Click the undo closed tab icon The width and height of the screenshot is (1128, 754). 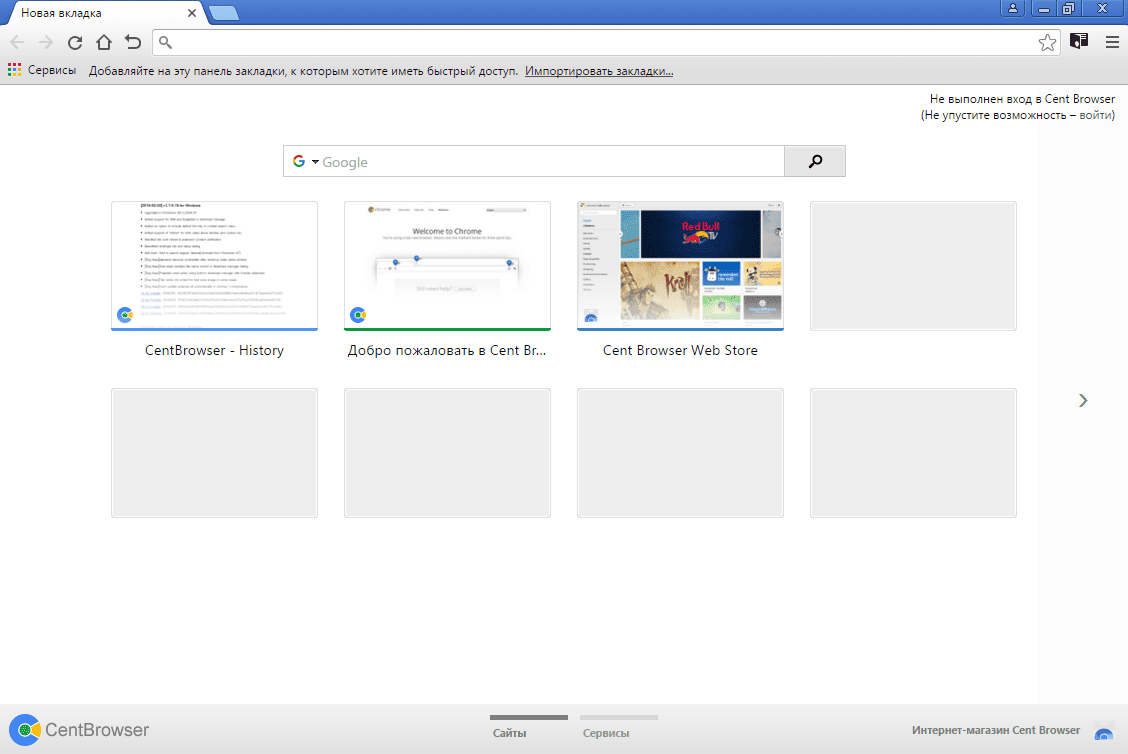pyautogui.click(x=132, y=42)
